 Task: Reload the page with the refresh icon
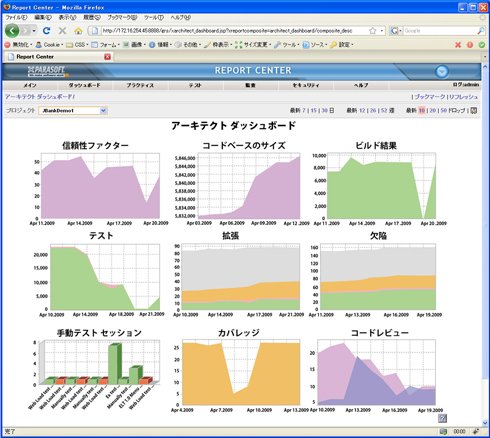click(47, 31)
